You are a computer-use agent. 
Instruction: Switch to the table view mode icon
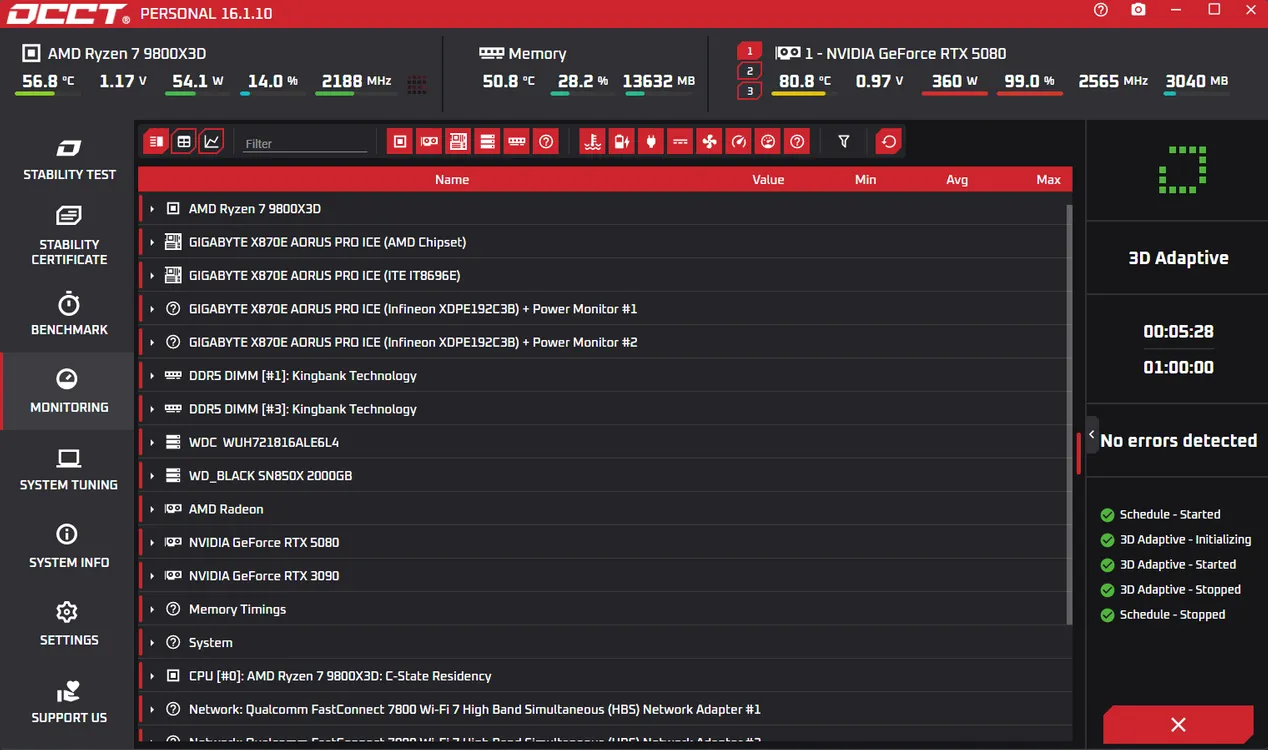(183, 142)
